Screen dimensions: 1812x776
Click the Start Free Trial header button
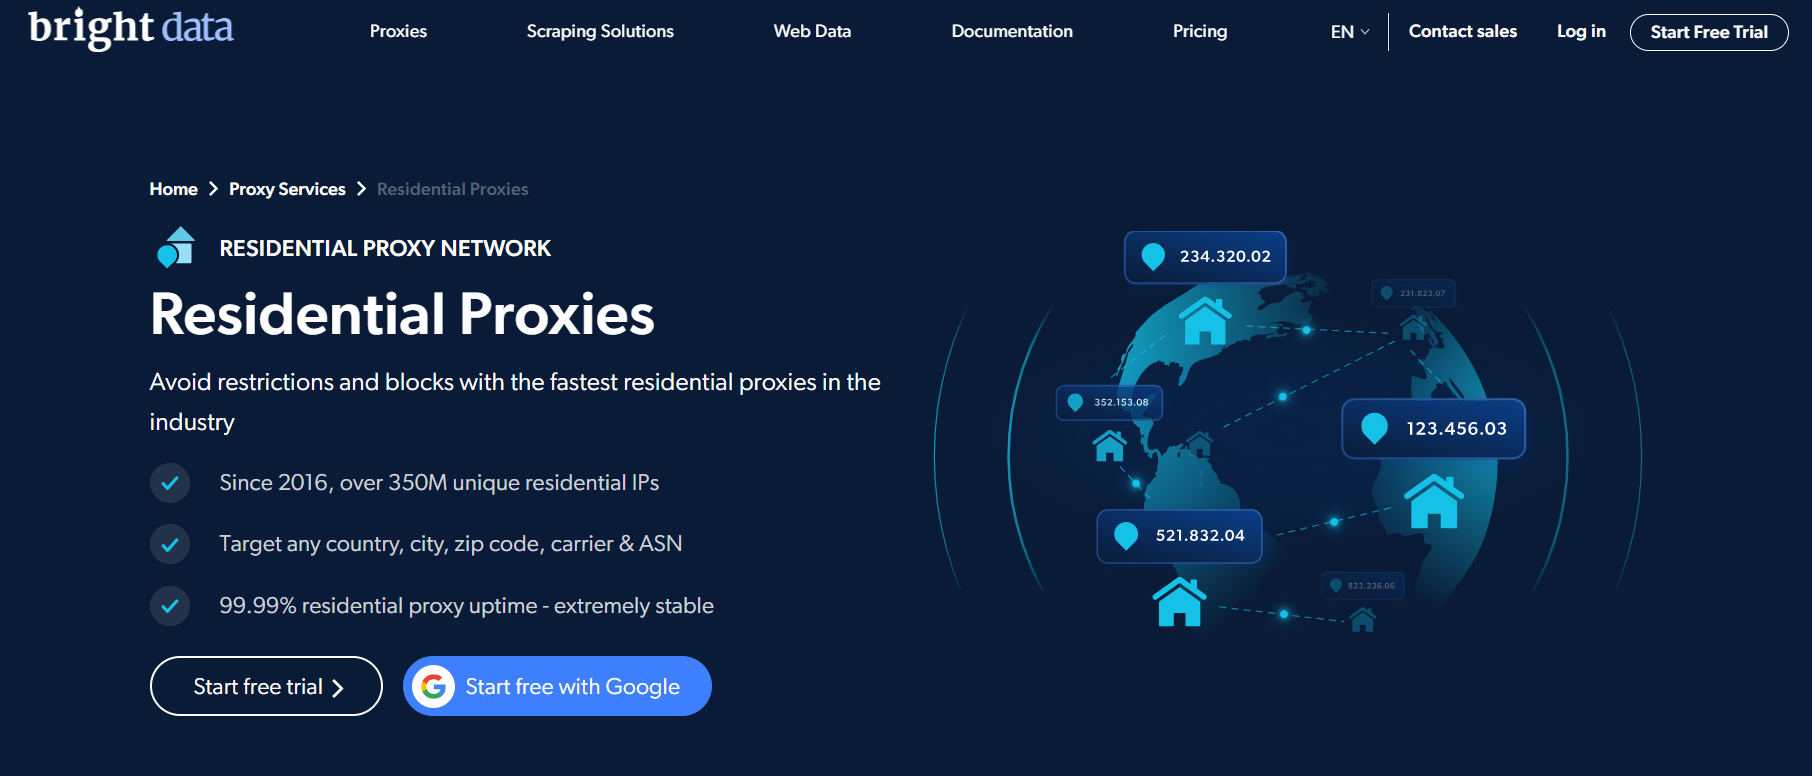click(x=1709, y=32)
